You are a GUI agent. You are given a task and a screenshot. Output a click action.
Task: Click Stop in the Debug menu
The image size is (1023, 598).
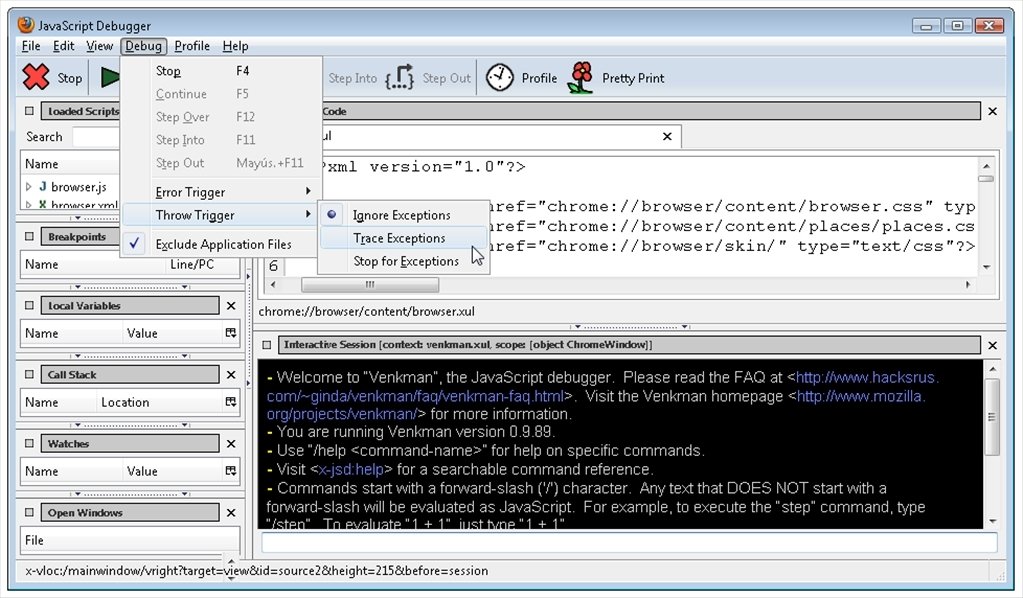(x=221, y=70)
